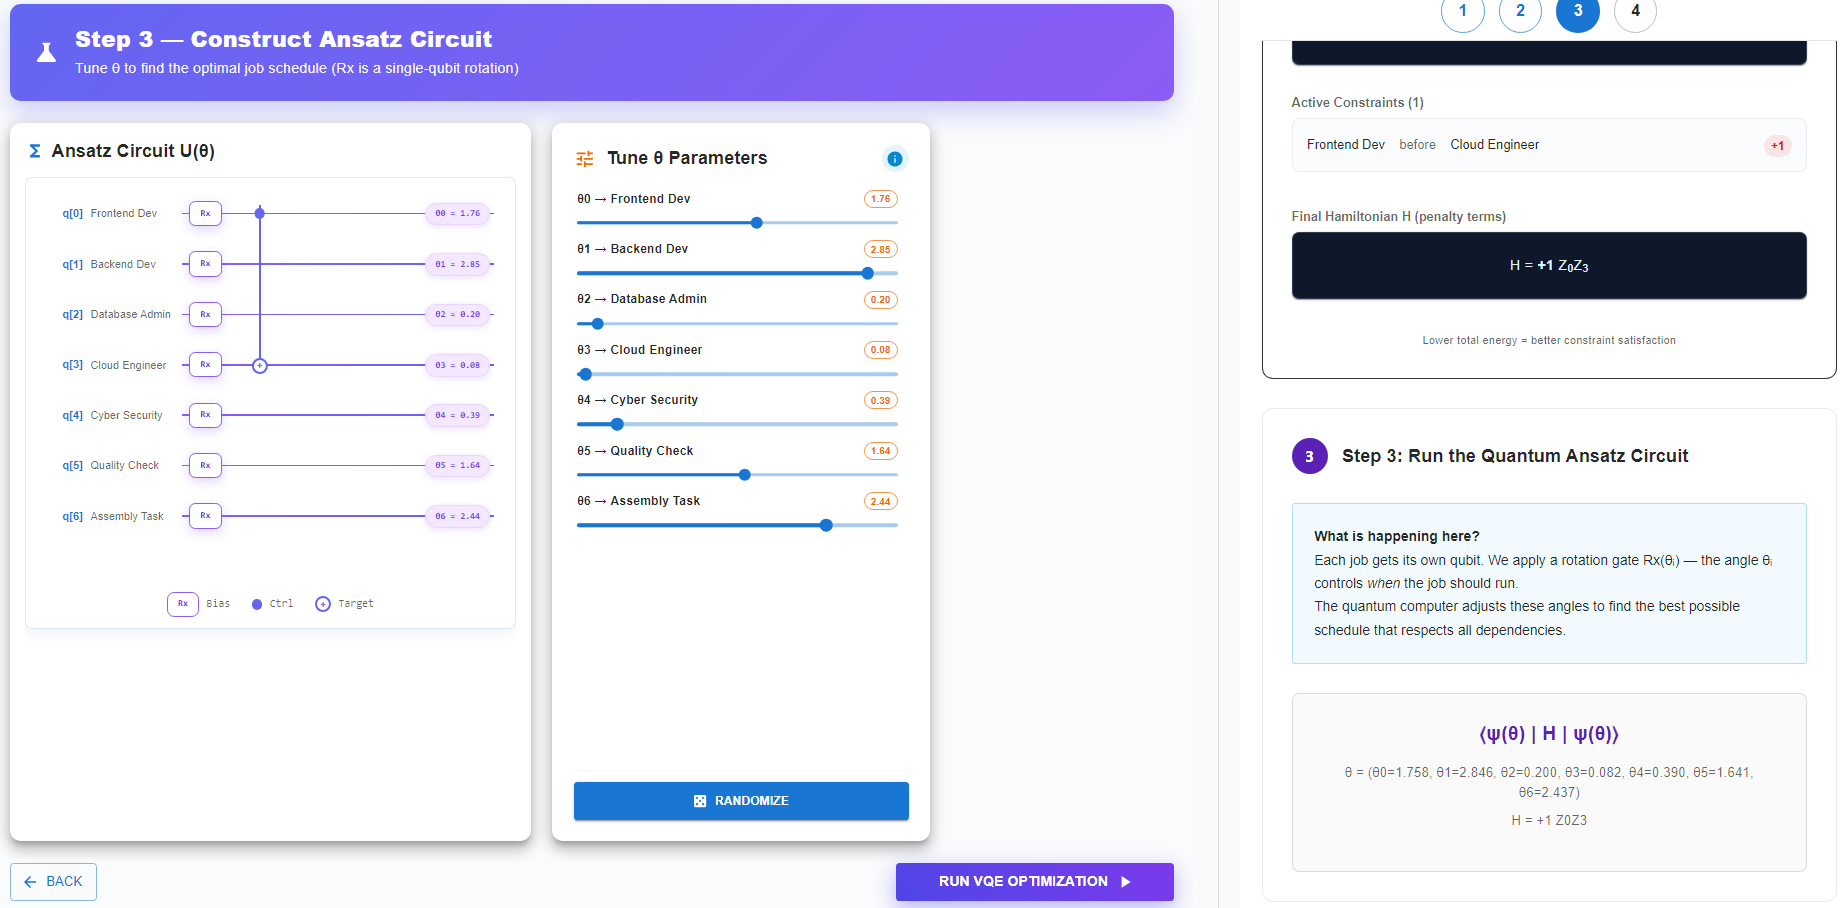1848x908 pixels.
Task: Click the flask icon in the header banner
Action: (46, 53)
